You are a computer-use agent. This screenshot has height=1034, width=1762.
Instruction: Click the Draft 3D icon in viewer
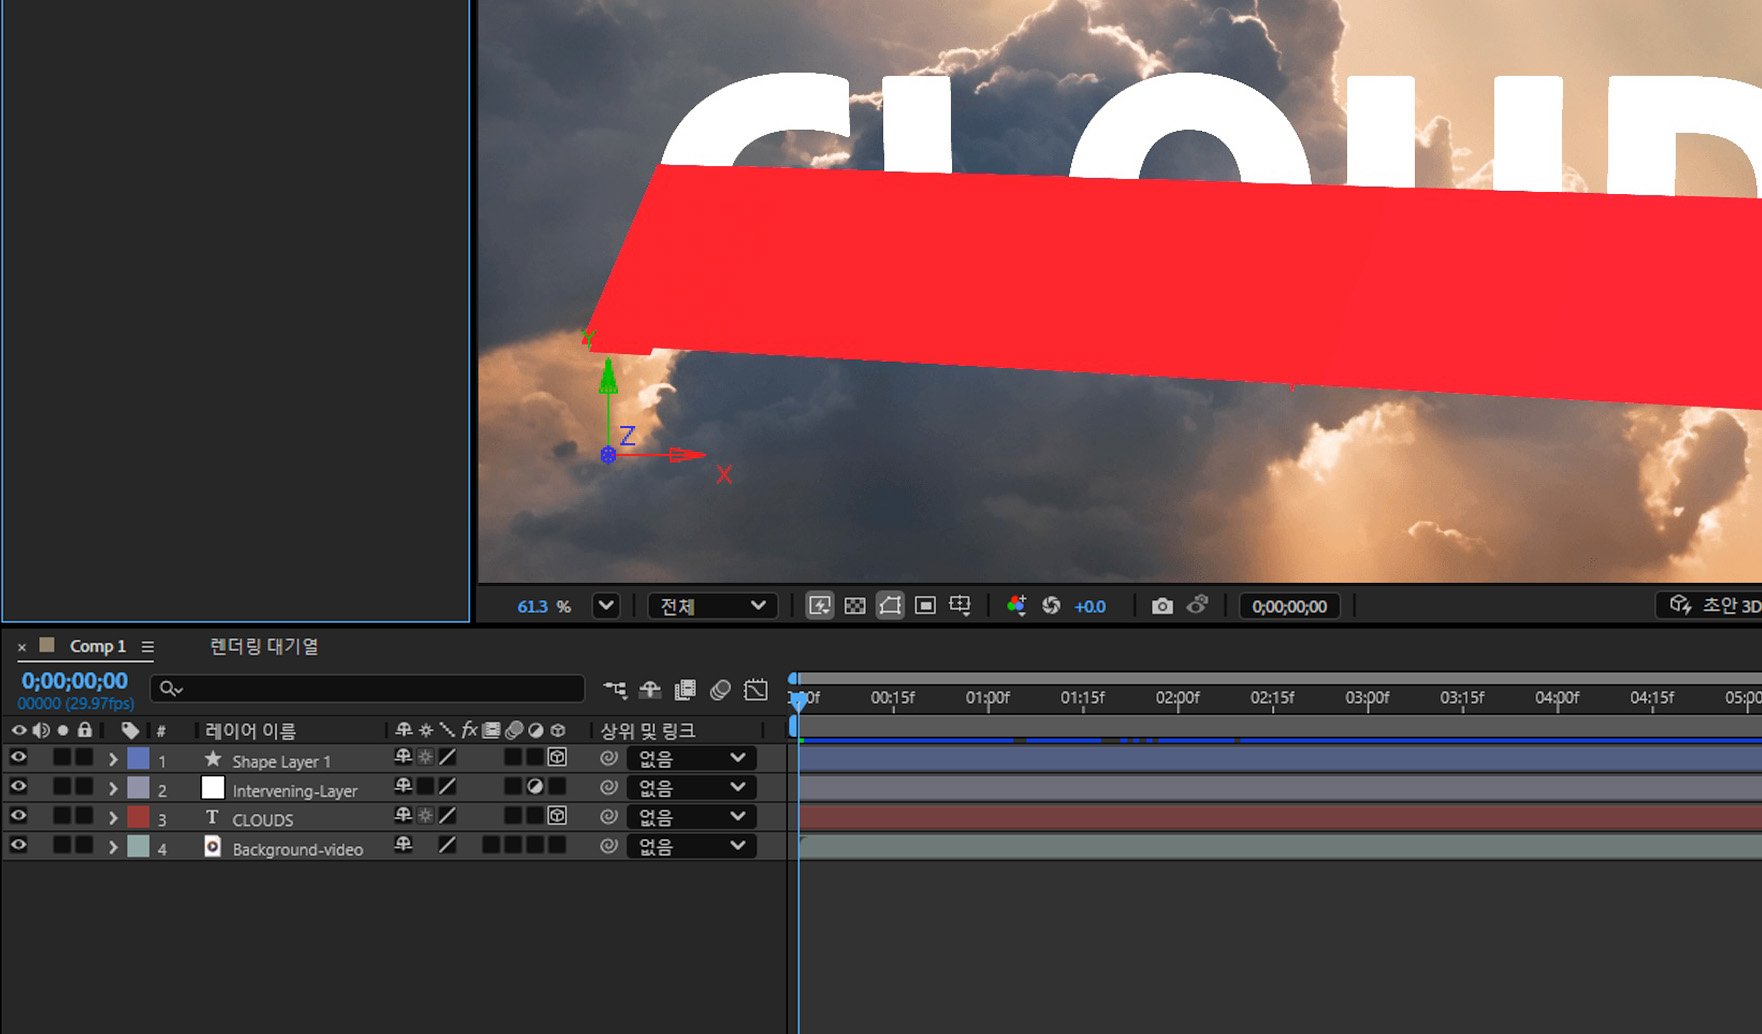click(x=1680, y=605)
